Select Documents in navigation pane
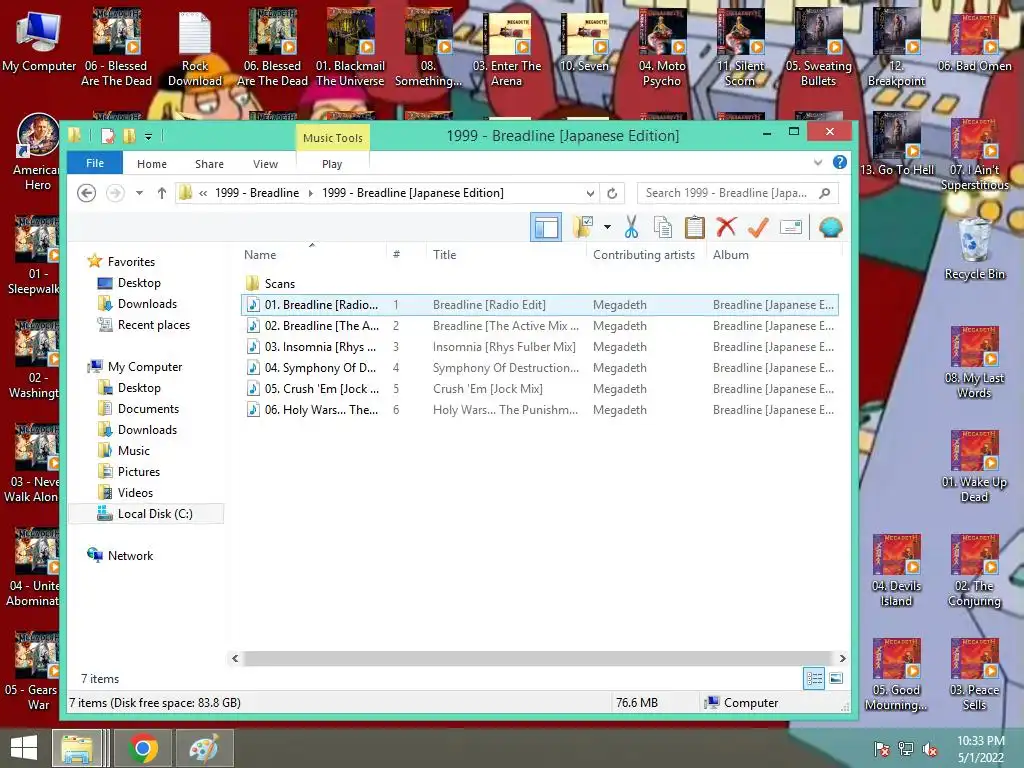Image resolution: width=1024 pixels, height=768 pixels. [148, 408]
